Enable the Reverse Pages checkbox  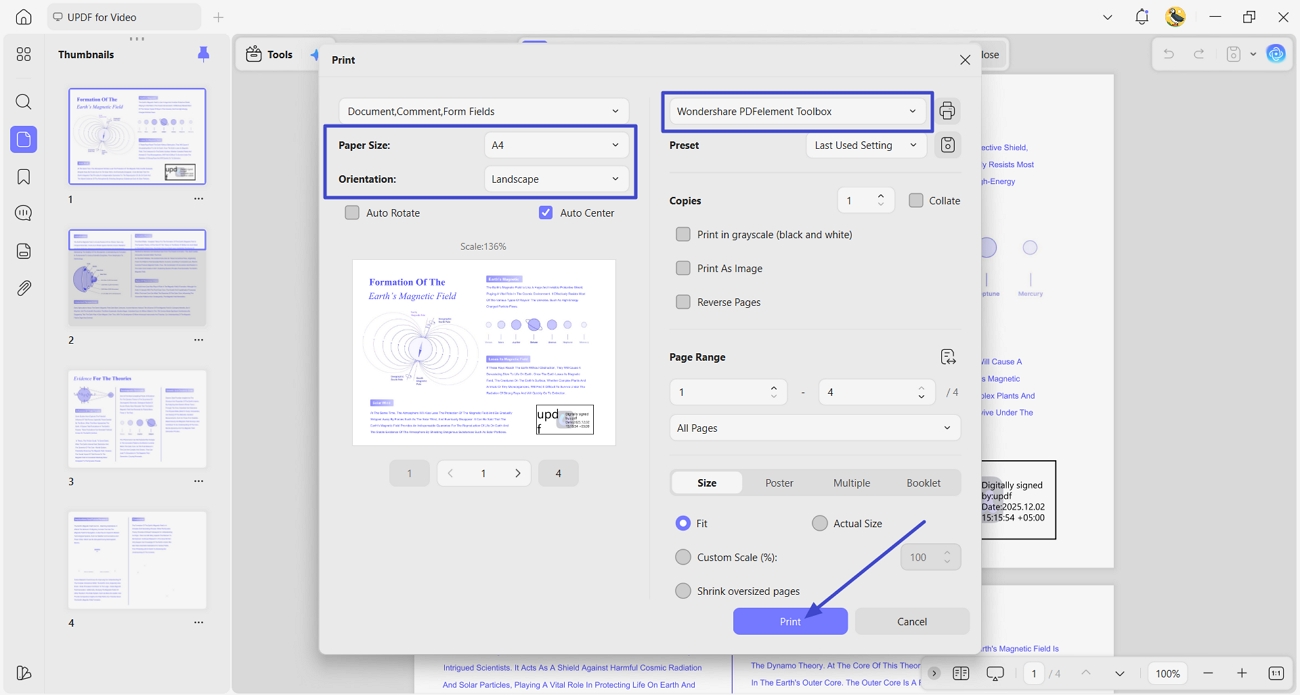(x=683, y=302)
